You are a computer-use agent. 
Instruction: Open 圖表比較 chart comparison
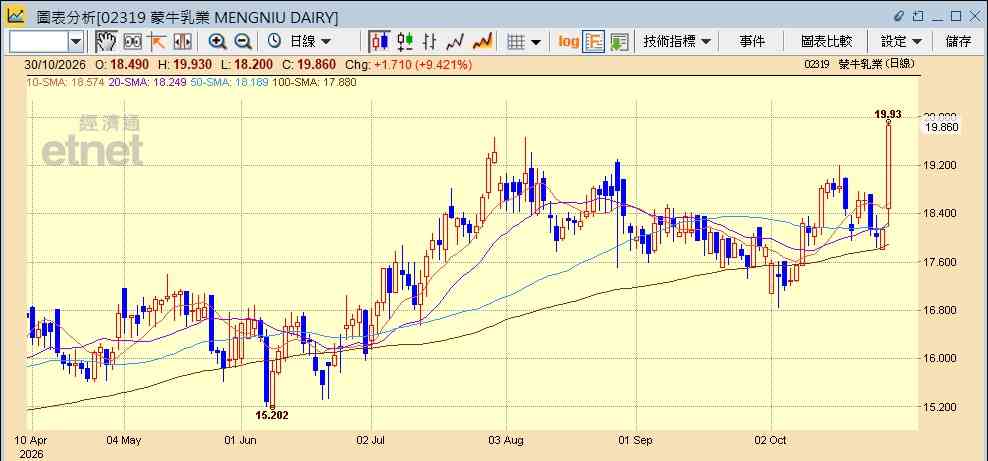pyautogui.click(x=826, y=42)
